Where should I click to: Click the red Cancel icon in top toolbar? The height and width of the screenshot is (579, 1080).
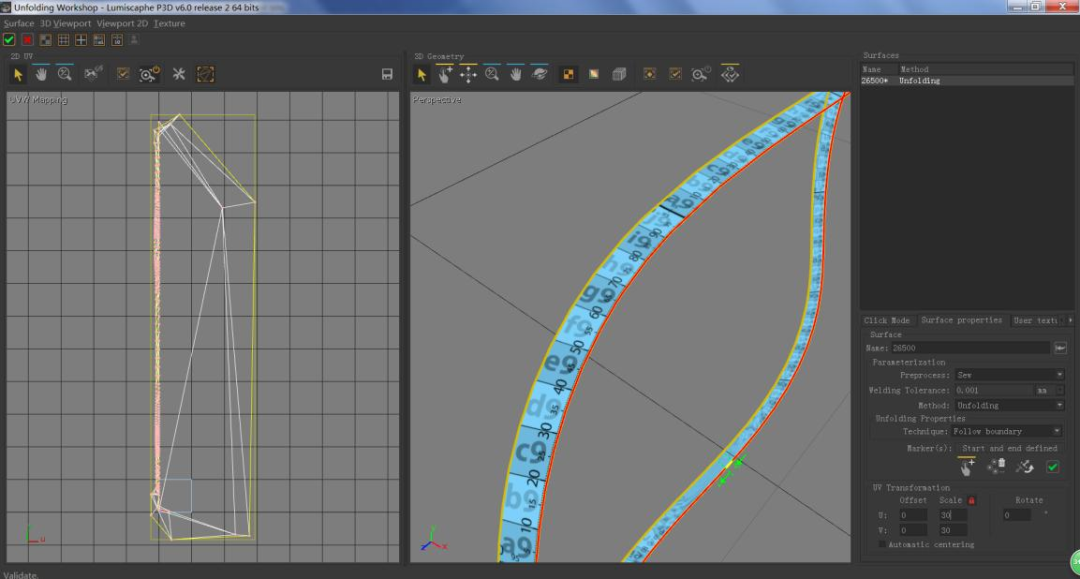pos(27,40)
